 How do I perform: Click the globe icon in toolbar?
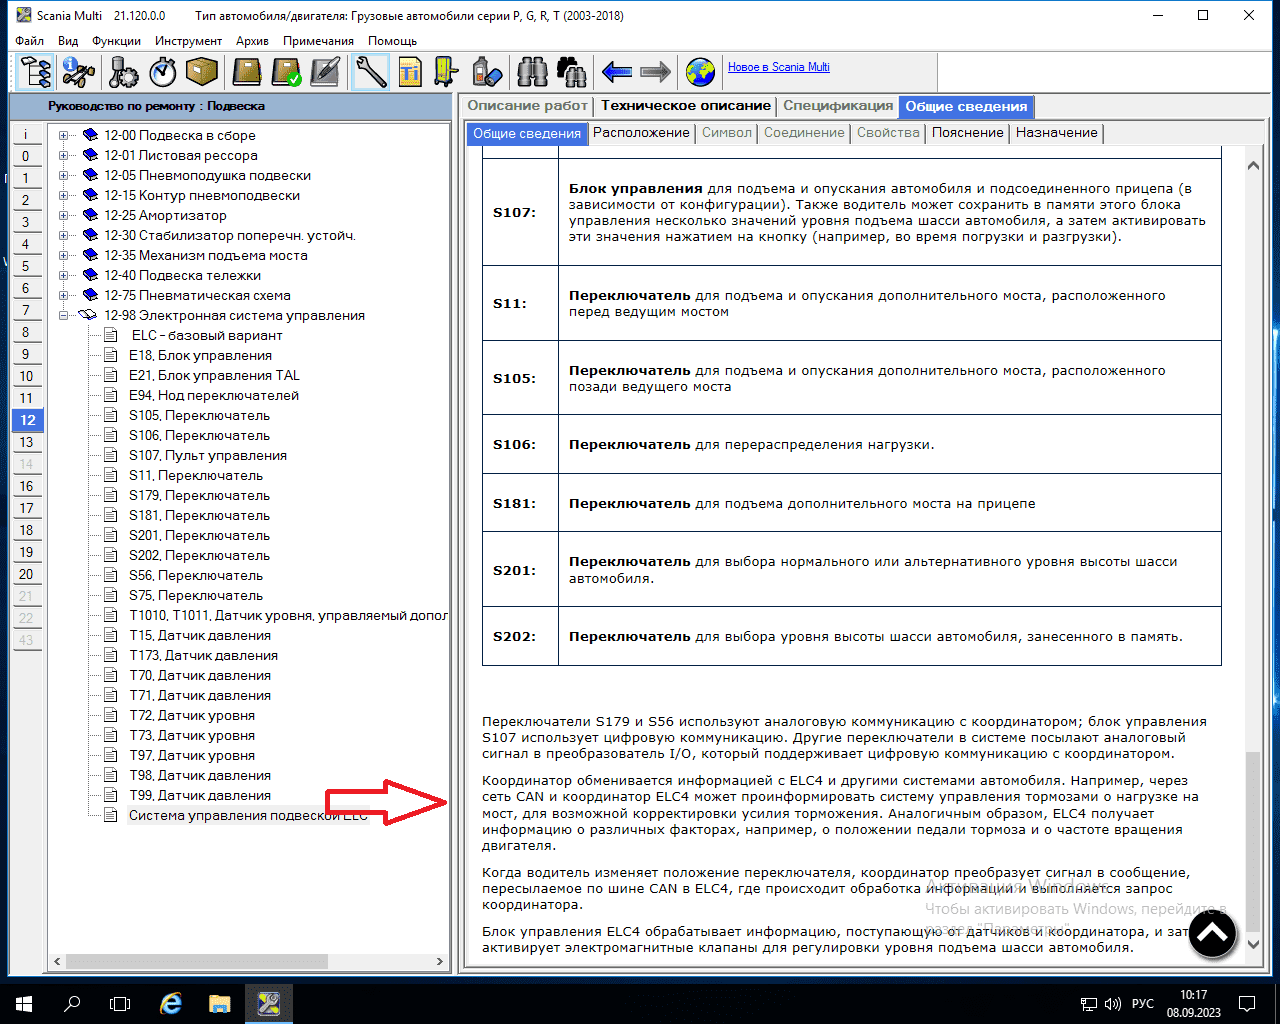[x=700, y=72]
